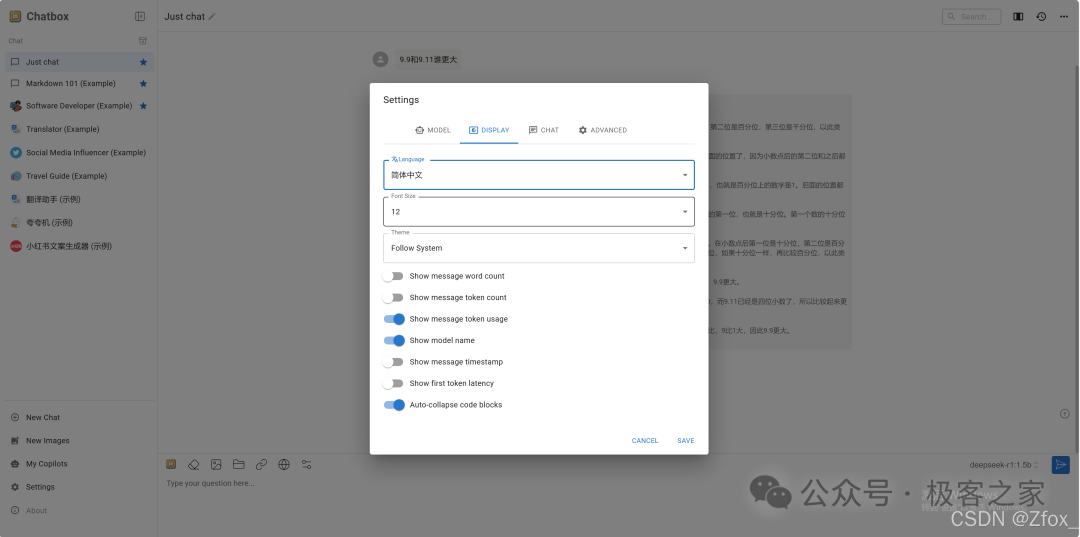
Task: Click the archive icon beside Chat label
Action: 143,41
